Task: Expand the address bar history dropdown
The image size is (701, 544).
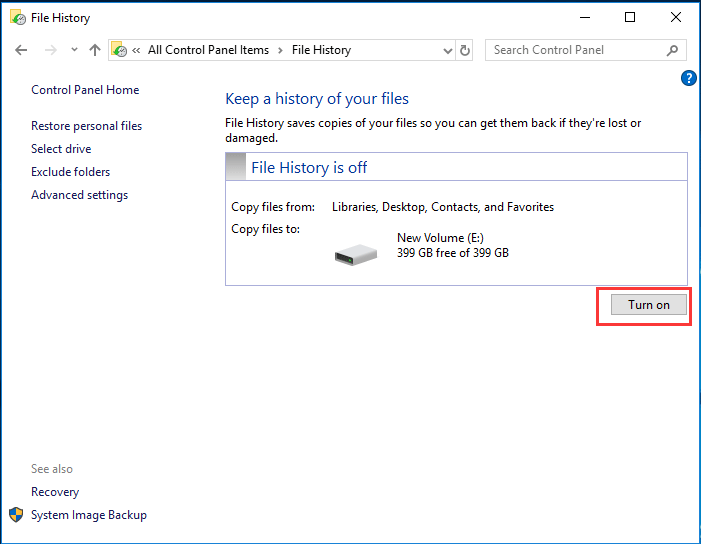Action: 445,50
